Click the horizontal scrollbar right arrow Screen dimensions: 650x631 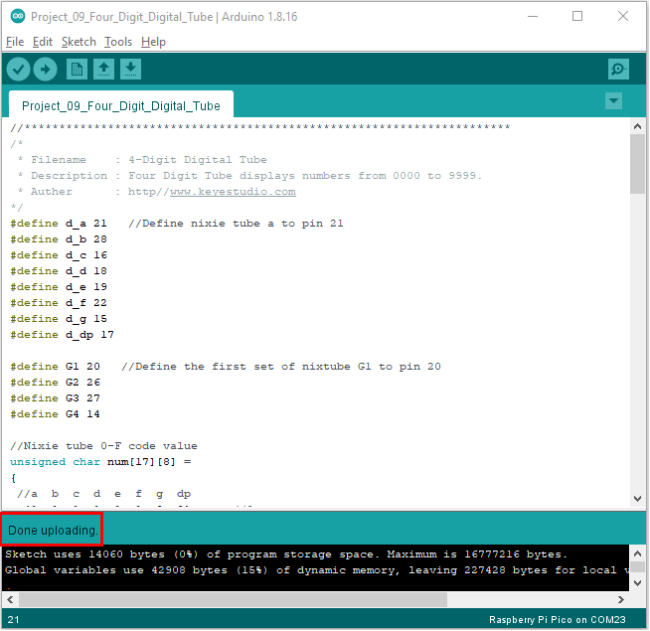[621, 599]
